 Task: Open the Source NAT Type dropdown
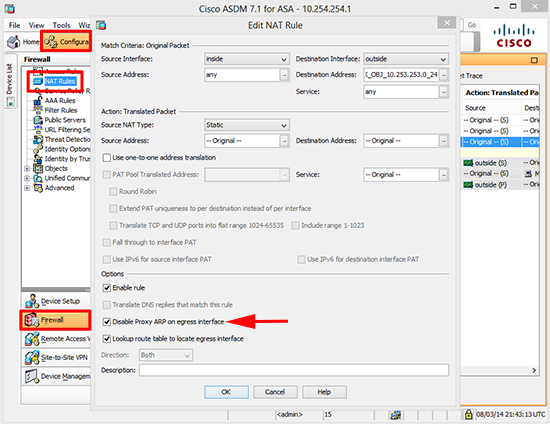coord(247,125)
